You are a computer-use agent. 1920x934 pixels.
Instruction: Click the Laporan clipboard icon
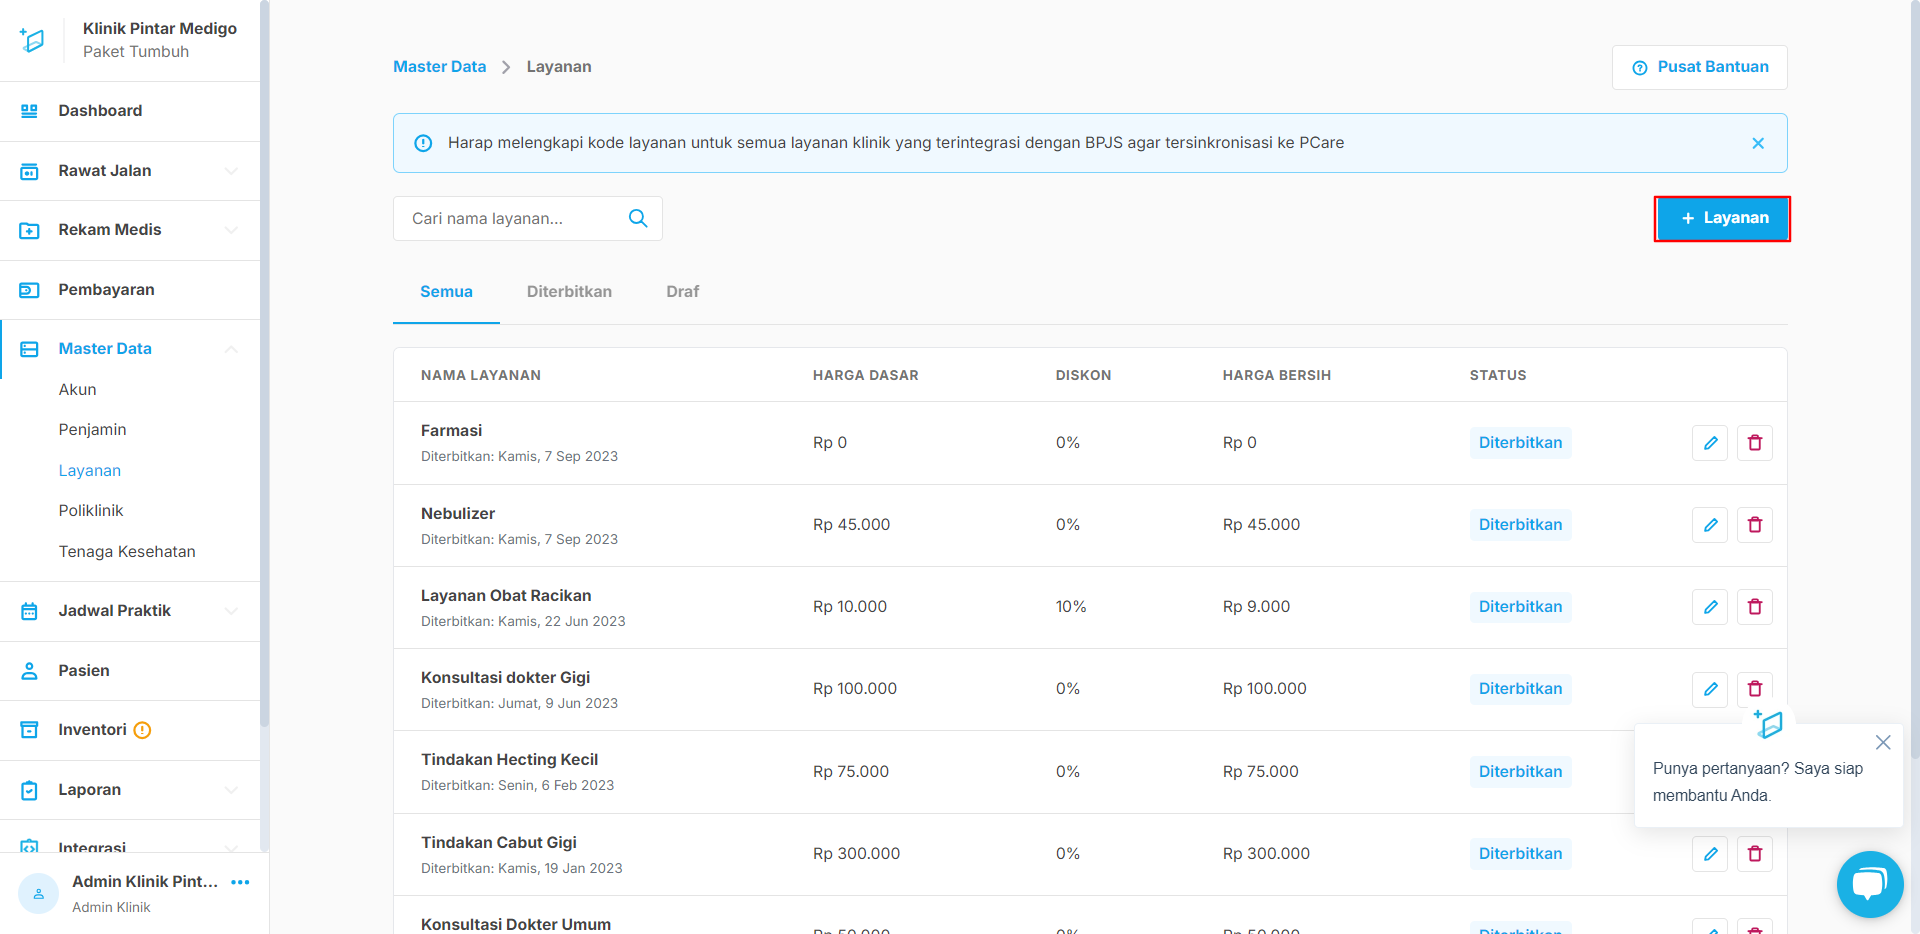pos(29,790)
